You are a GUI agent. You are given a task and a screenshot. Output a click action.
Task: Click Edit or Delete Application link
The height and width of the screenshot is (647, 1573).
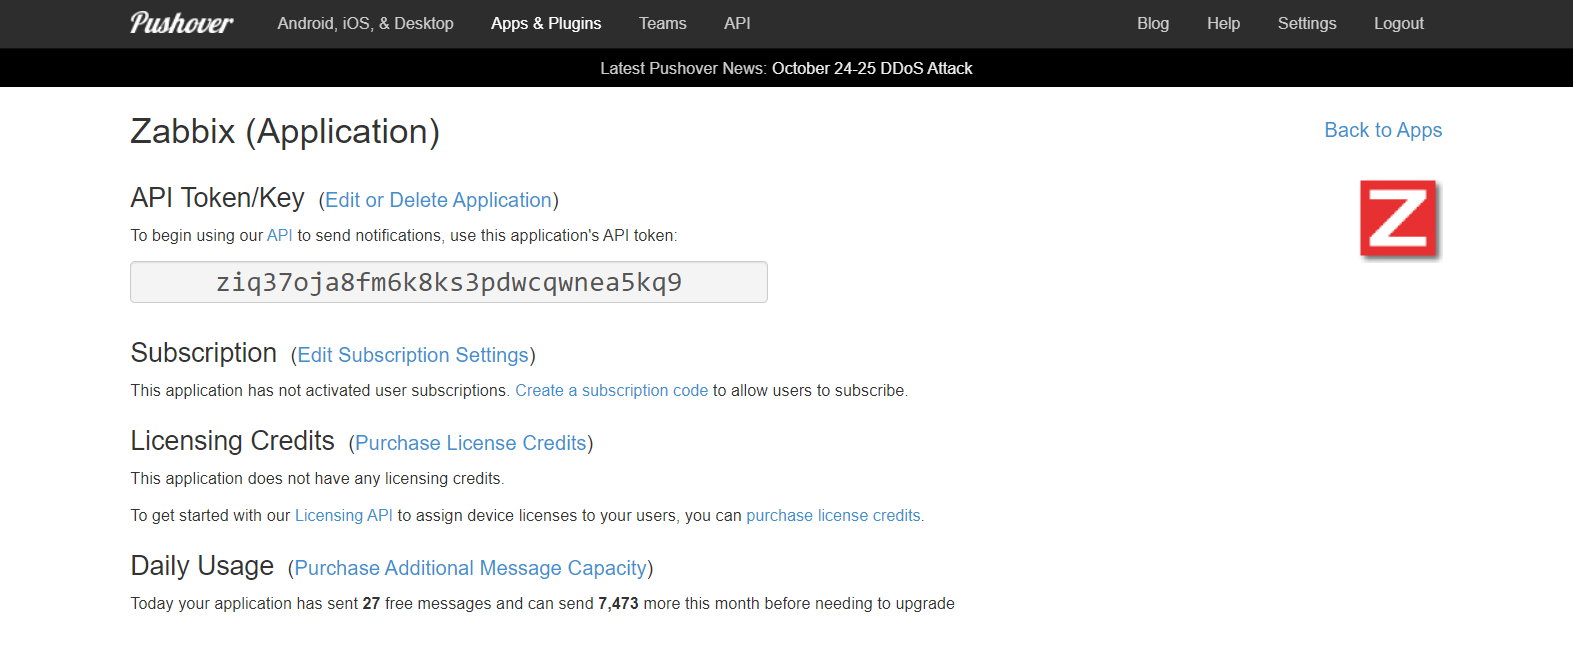point(438,200)
